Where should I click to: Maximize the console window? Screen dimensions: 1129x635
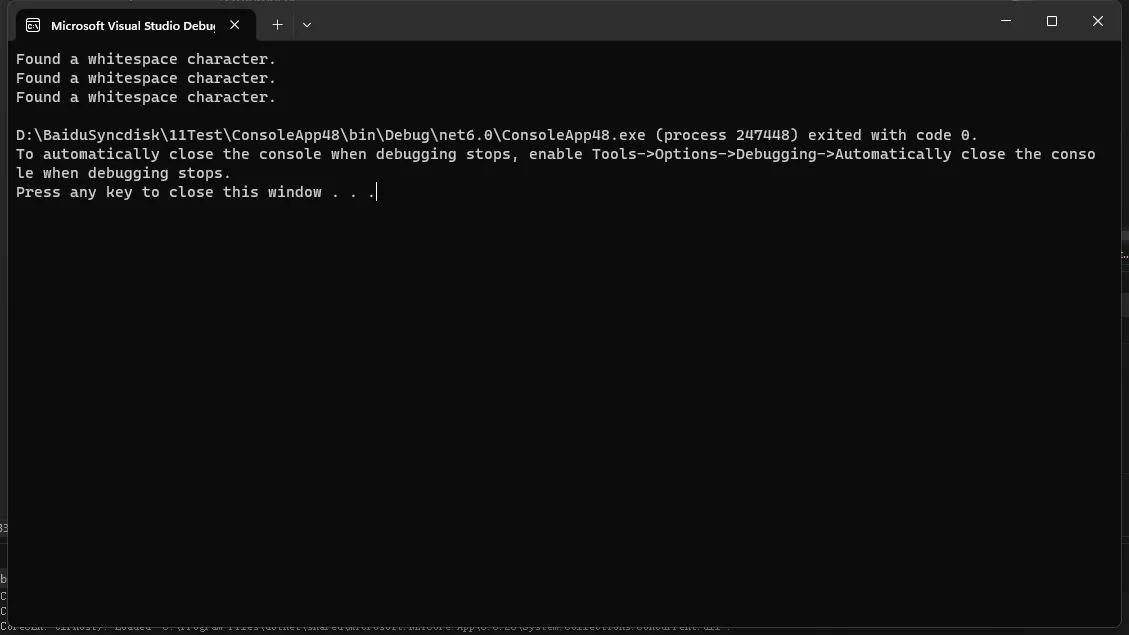click(1052, 21)
